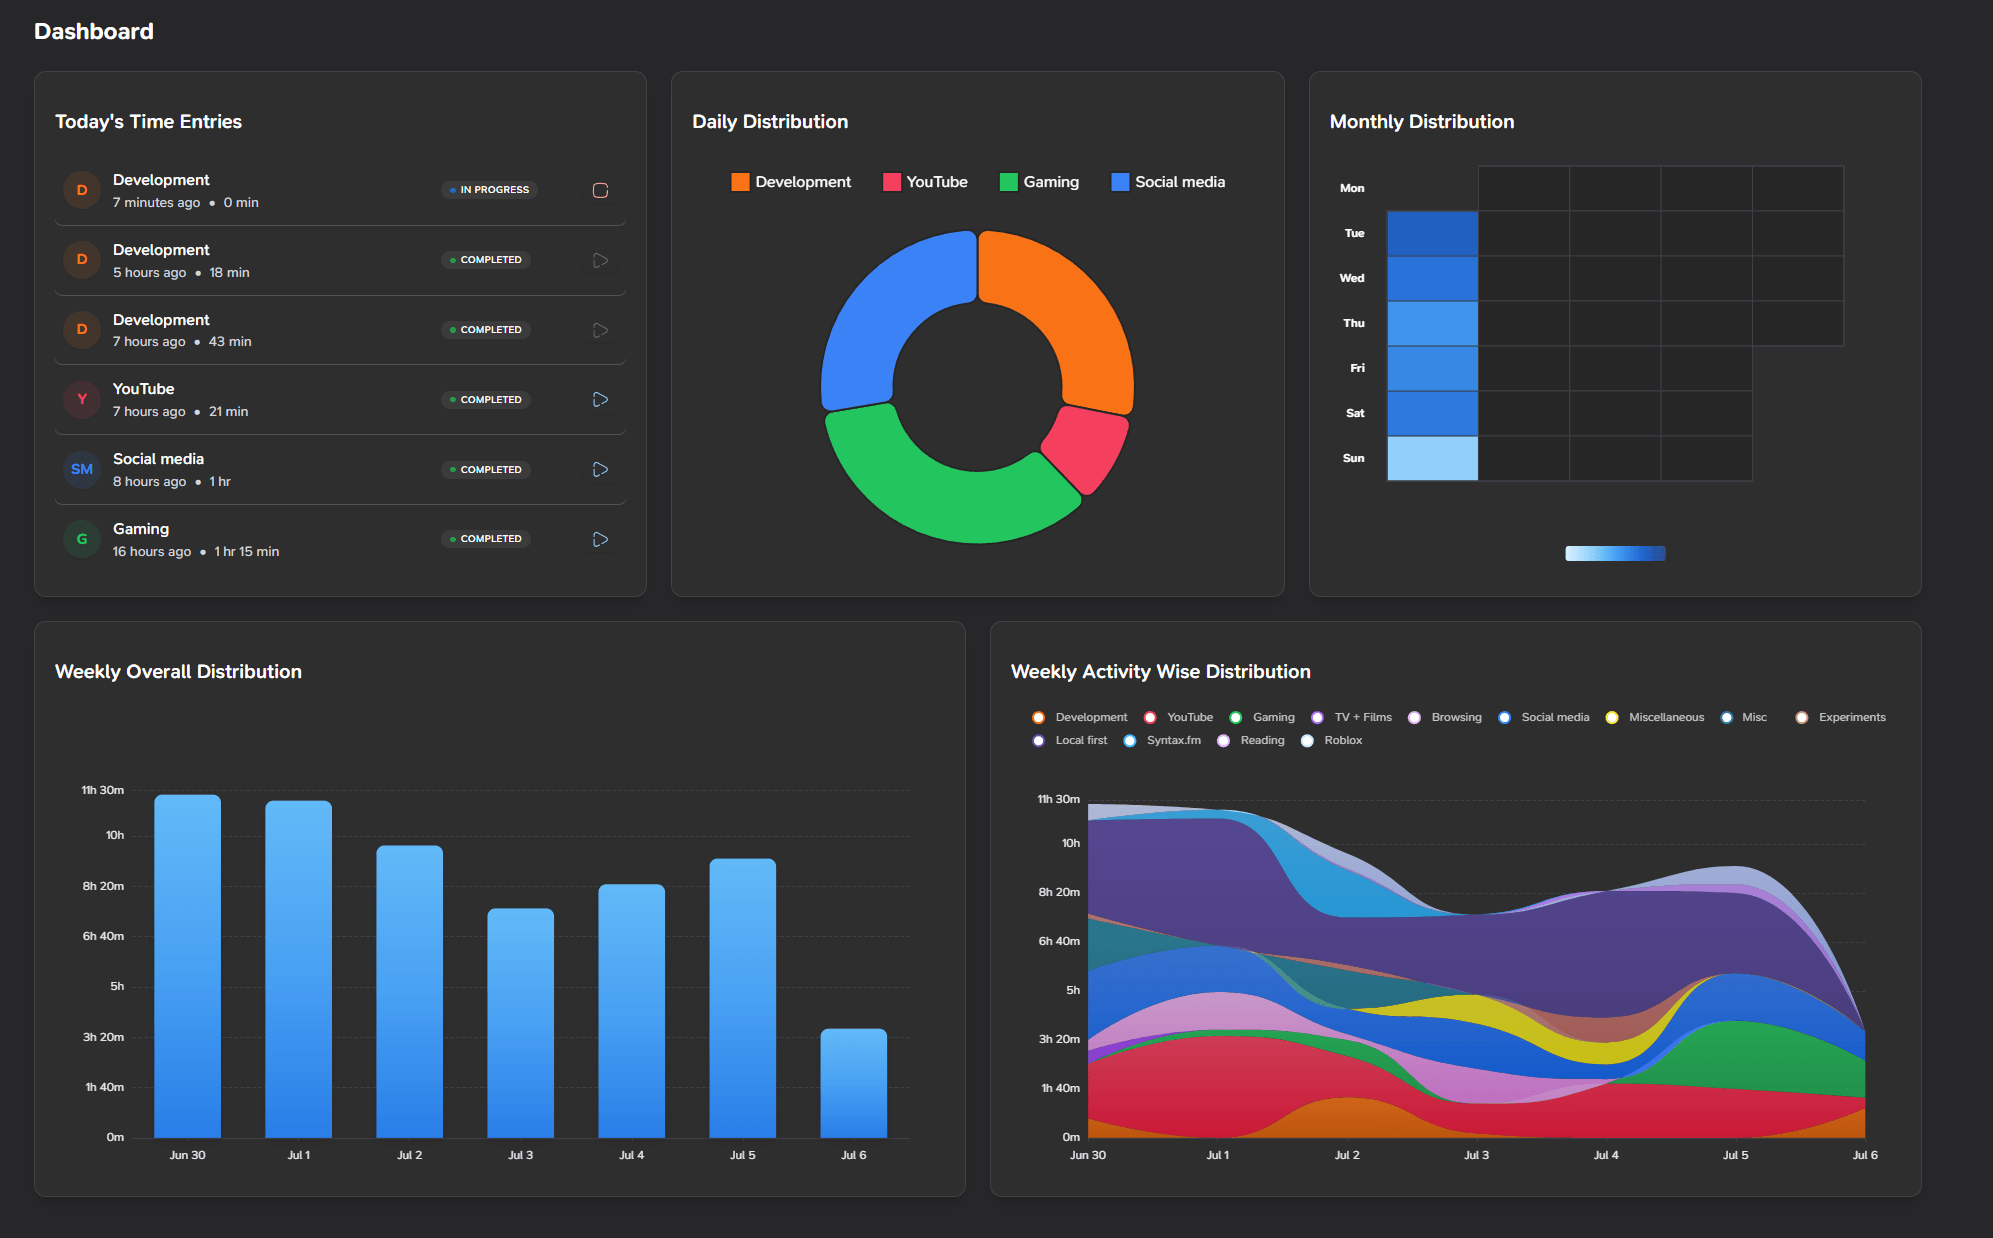Viewport: 1993px width, 1238px height.
Task: Restart the Gaming time entry
Action: point(600,539)
